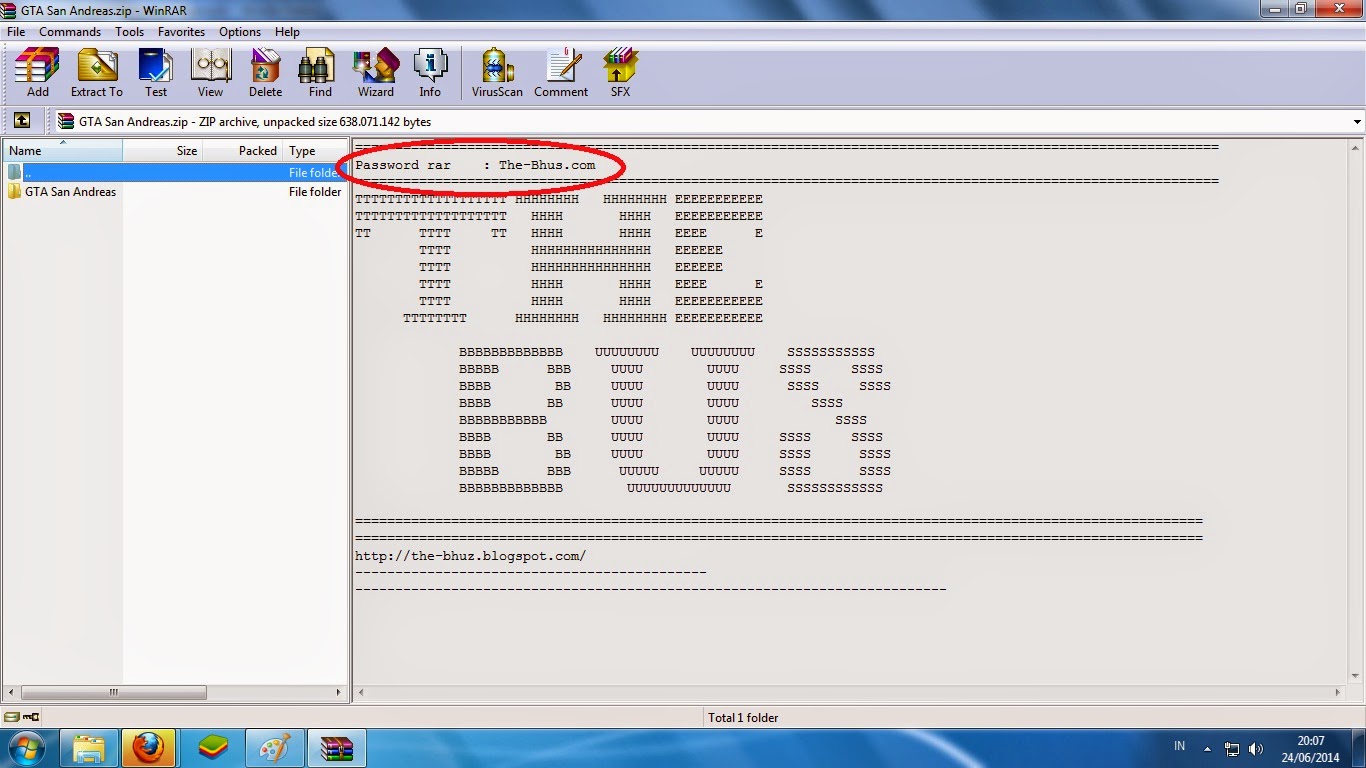Sort files by Packed column

coord(243,151)
